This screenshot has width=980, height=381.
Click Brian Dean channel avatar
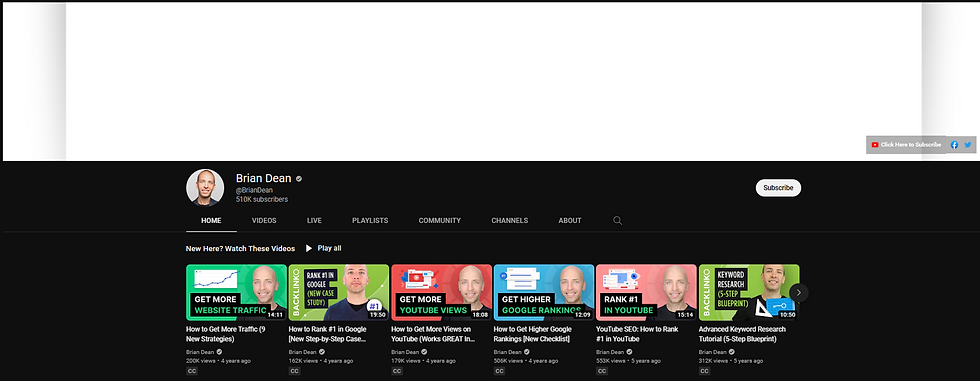pos(205,187)
